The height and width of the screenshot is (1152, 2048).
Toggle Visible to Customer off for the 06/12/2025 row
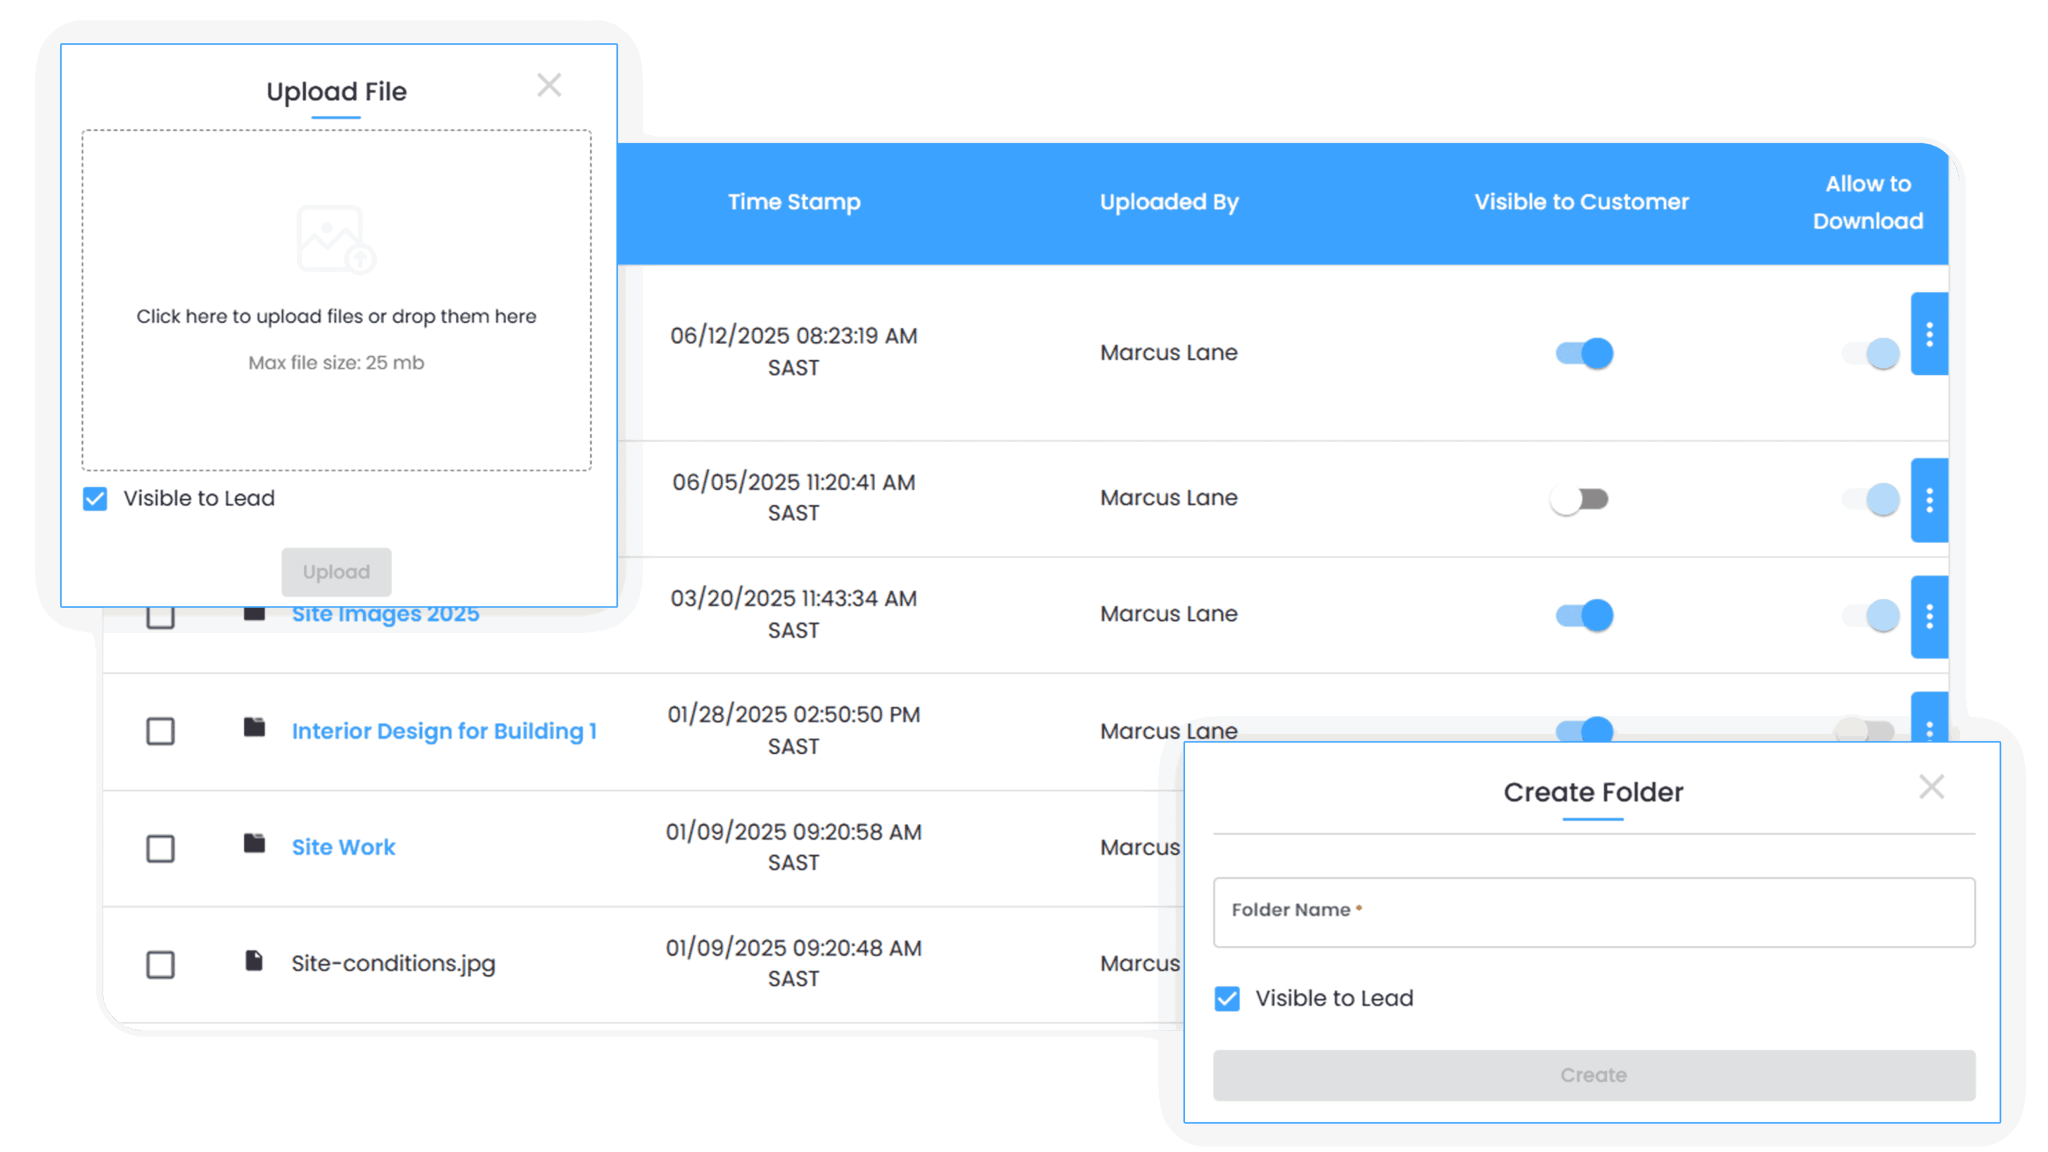[1585, 353]
